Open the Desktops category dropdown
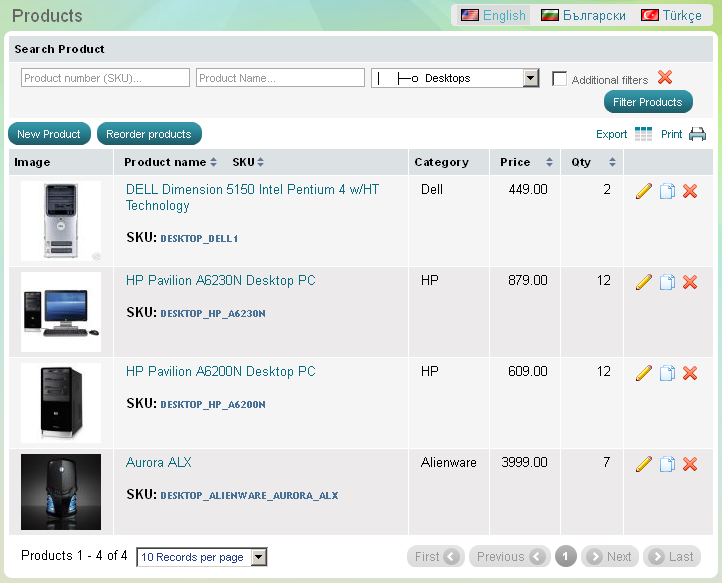The image size is (722, 583). (x=531, y=78)
